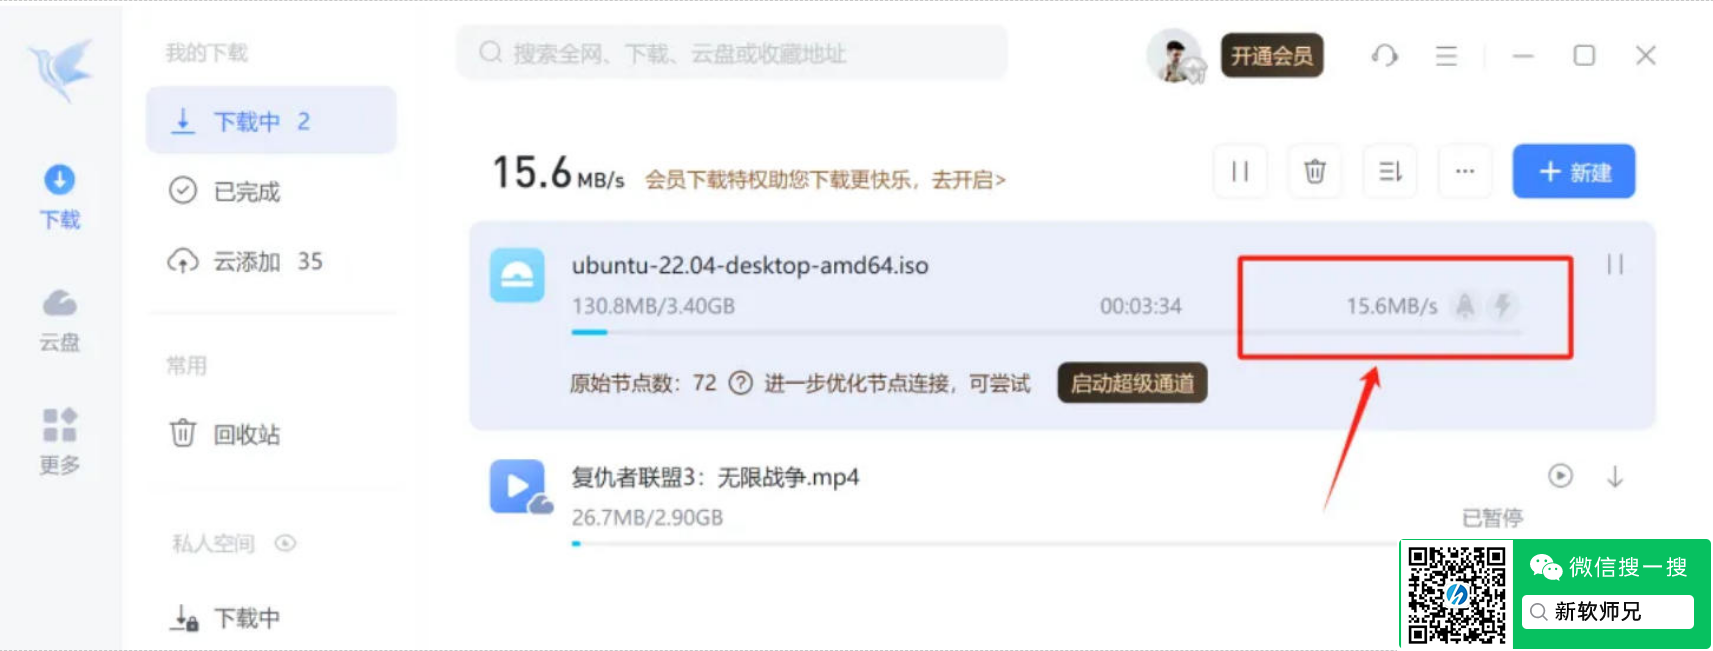This screenshot has width=1713, height=651.
Task: Open the Download section in left sidebar
Action: pyautogui.click(x=60, y=197)
